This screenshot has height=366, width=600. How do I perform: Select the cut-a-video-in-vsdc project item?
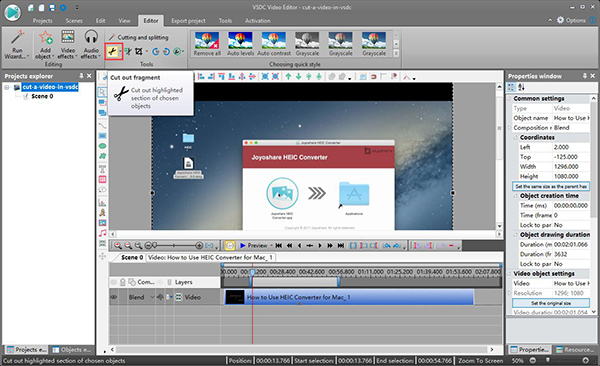[x=50, y=87]
